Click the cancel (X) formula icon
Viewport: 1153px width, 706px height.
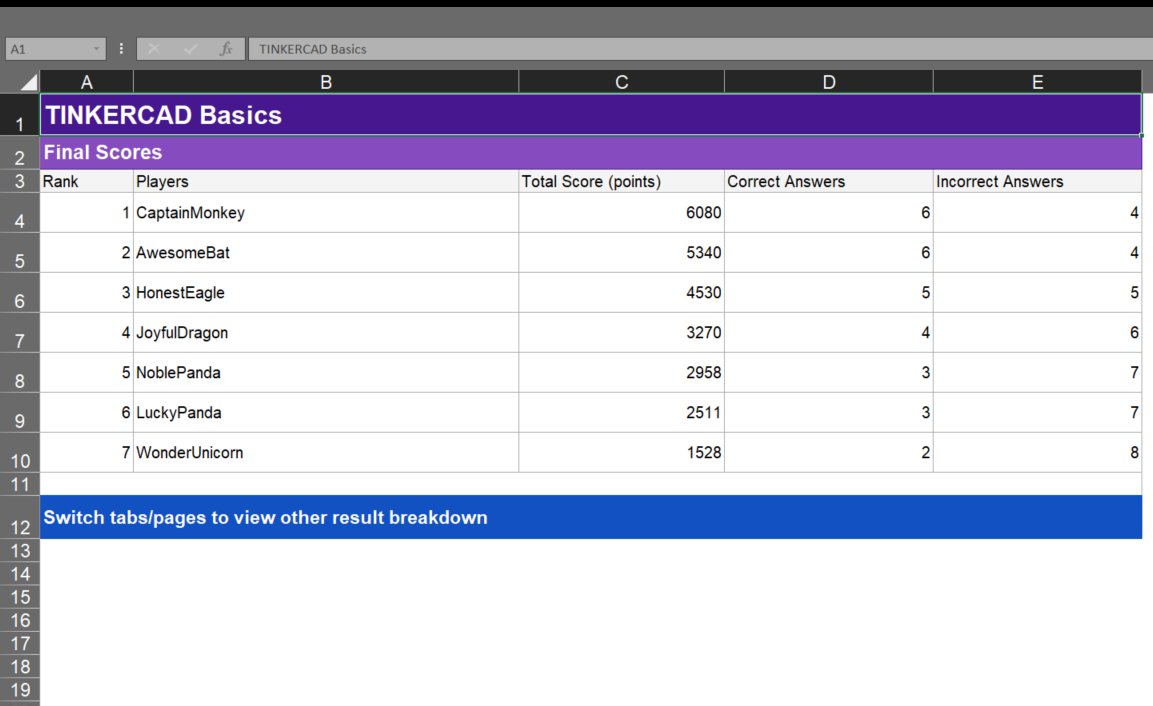pos(154,49)
